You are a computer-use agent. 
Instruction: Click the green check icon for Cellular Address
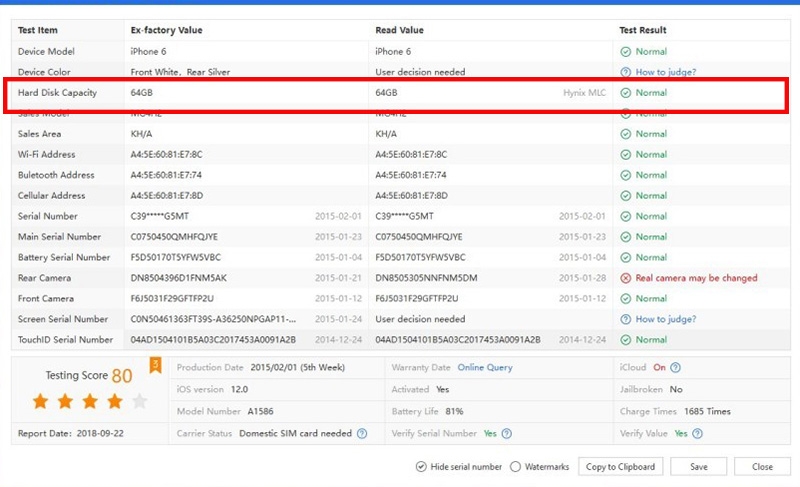[626, 196]
